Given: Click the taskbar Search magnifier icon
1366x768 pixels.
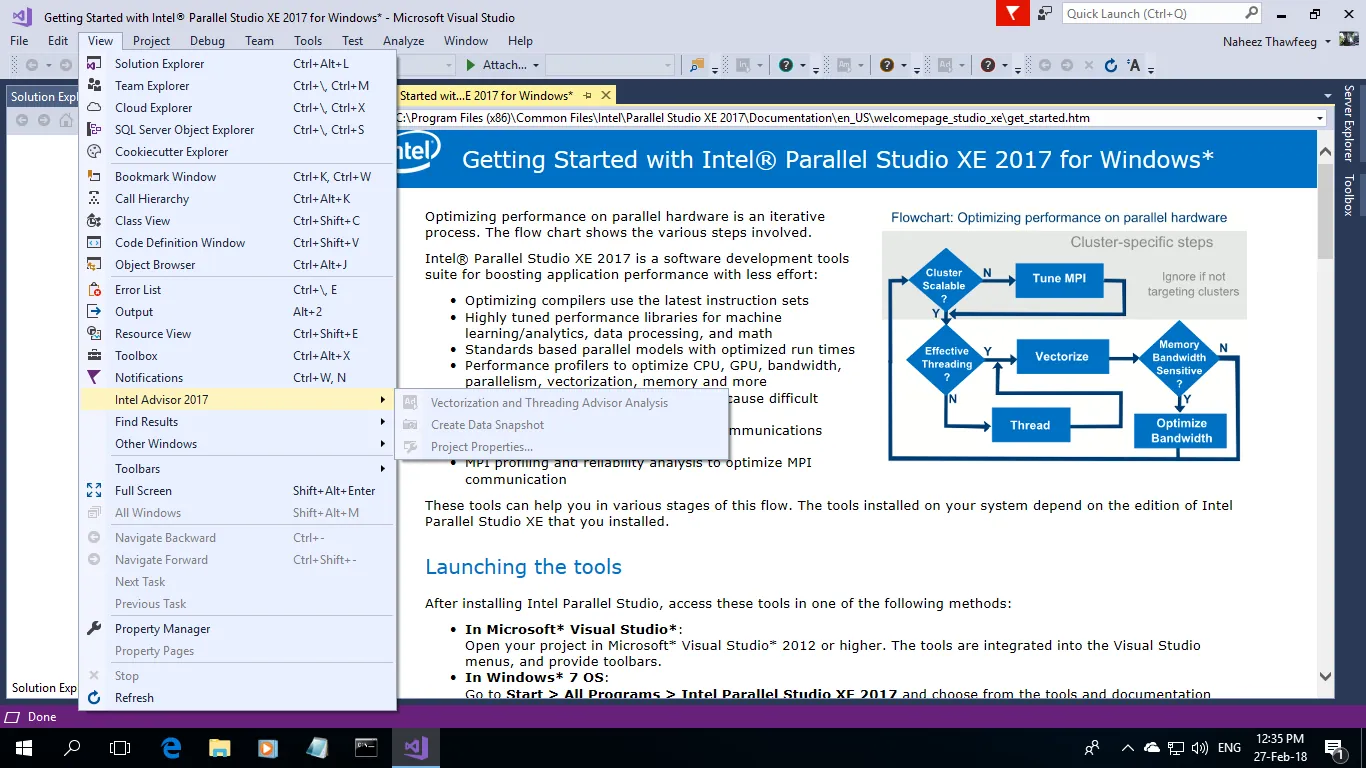Looking at the screenshot, I should 72,747.
